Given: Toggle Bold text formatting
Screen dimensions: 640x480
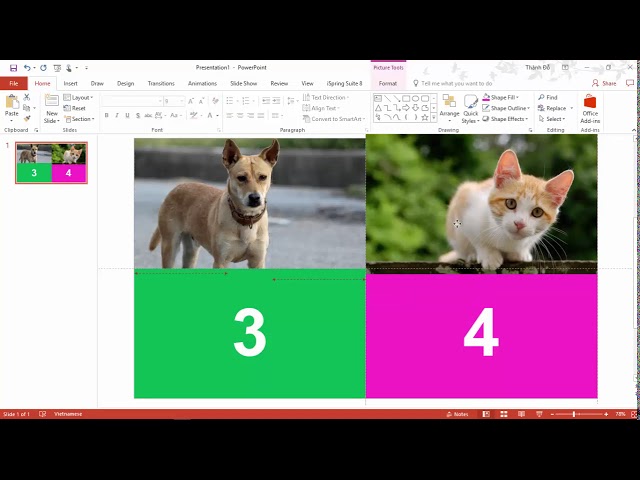Looking at the screenshot, I should click(x=105, y=115).
